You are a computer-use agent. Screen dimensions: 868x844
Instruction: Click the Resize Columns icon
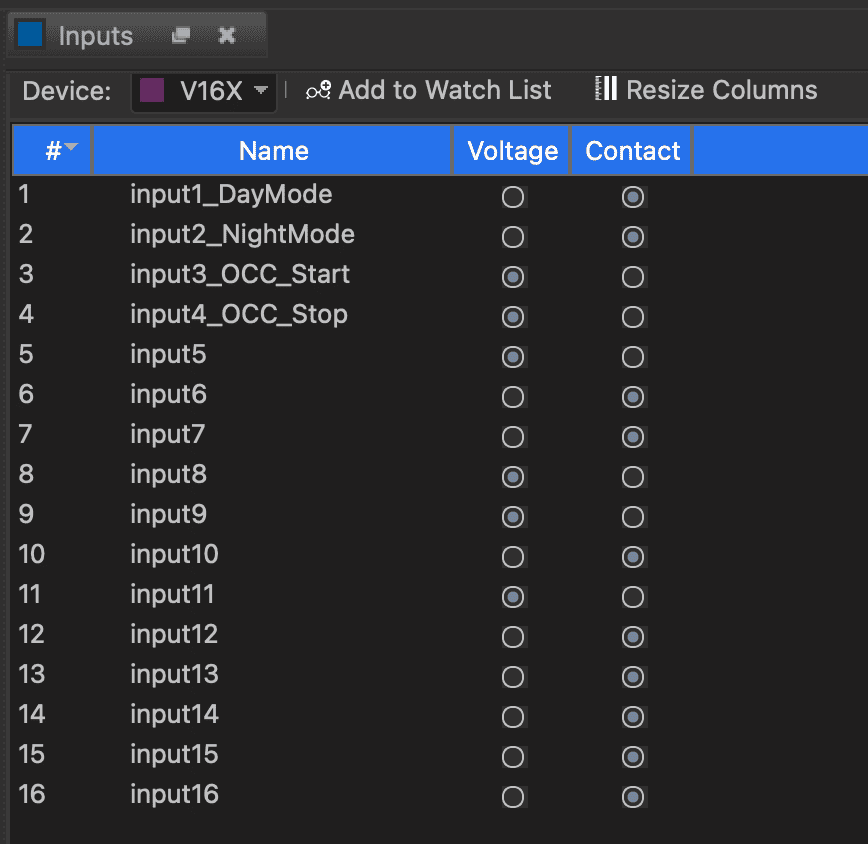[x=606, y=89]
